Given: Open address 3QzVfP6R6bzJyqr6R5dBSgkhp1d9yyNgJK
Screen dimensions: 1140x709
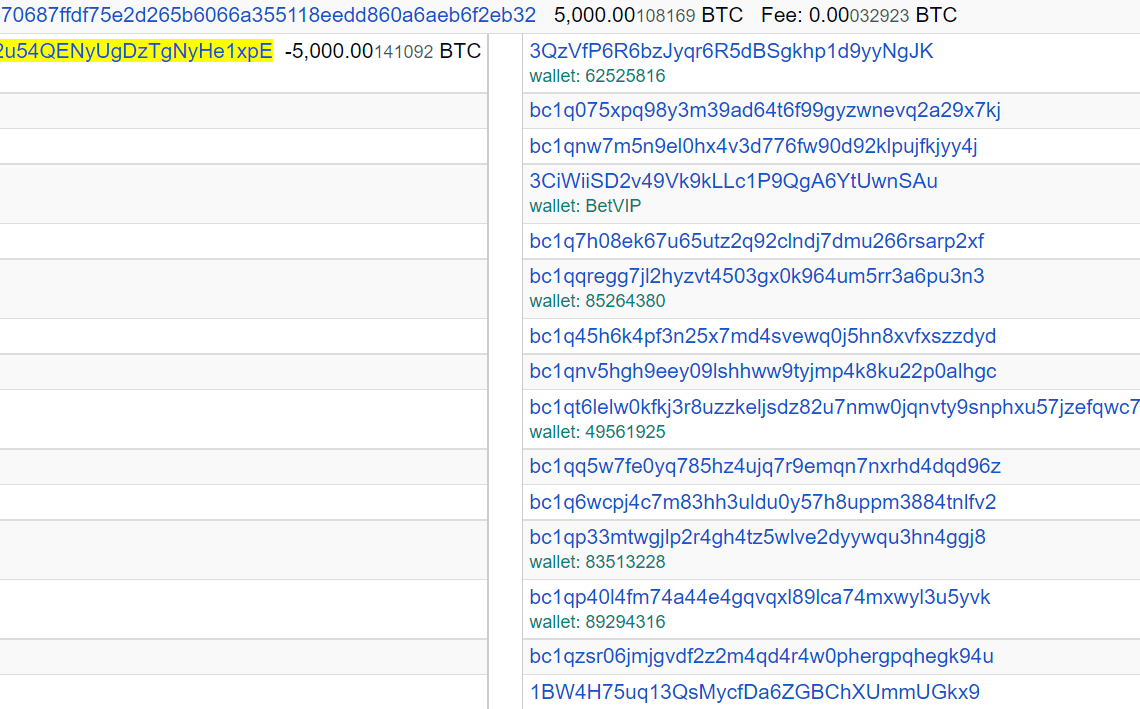Looking at the screenshot, I should 731,51.
